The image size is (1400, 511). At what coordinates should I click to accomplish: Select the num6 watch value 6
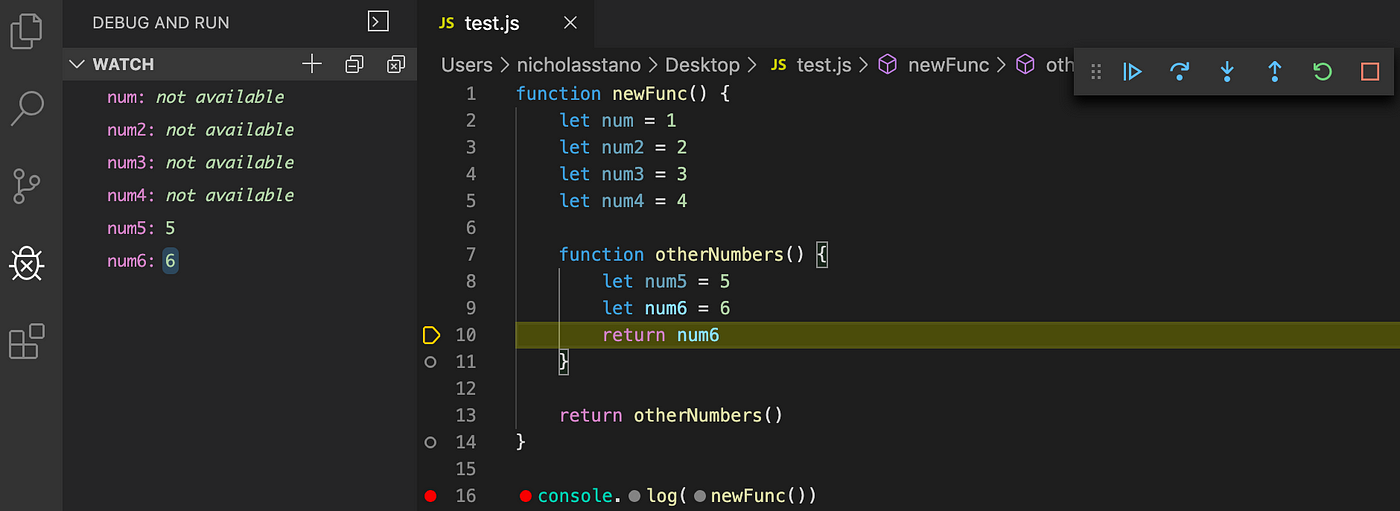(x=171, y=261)
